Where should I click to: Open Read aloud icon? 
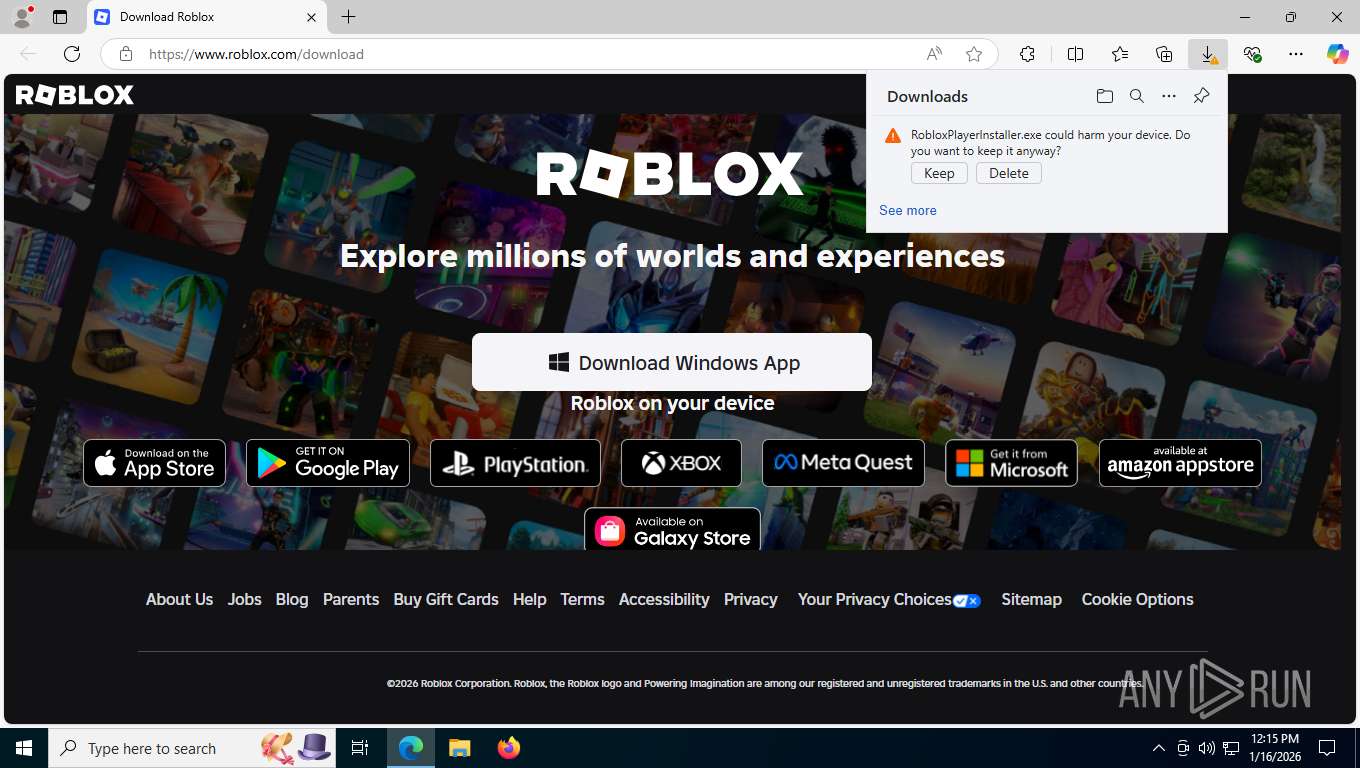pyautogui.click(x=934, y=54)
